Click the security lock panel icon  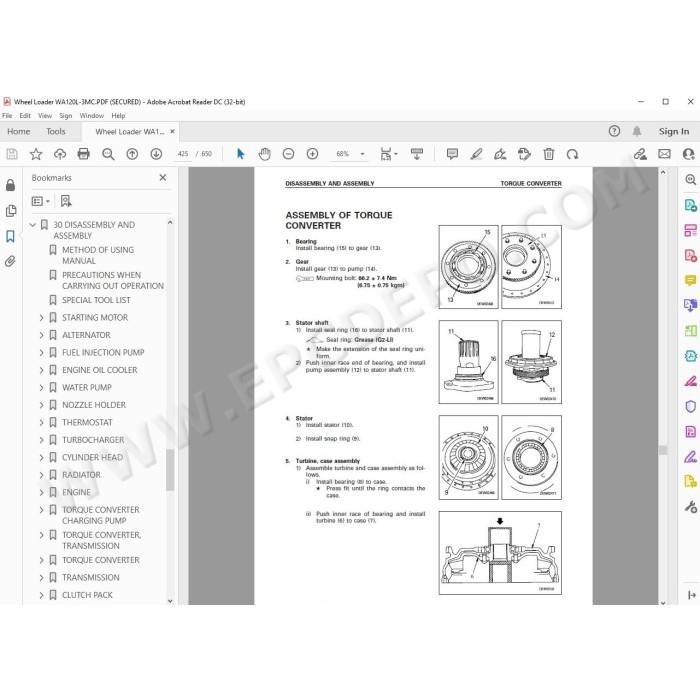click(x=10, y=185)
